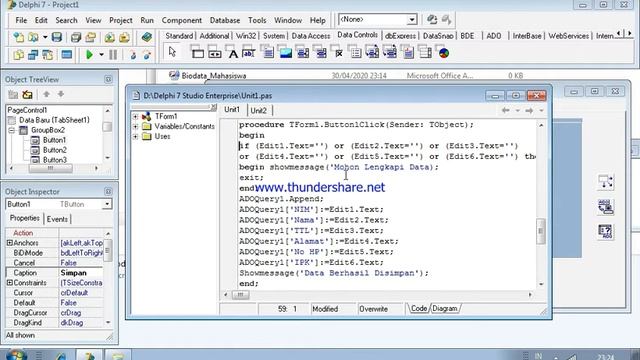Pick the DBEdit component from the palette

(x=249, y=53)
